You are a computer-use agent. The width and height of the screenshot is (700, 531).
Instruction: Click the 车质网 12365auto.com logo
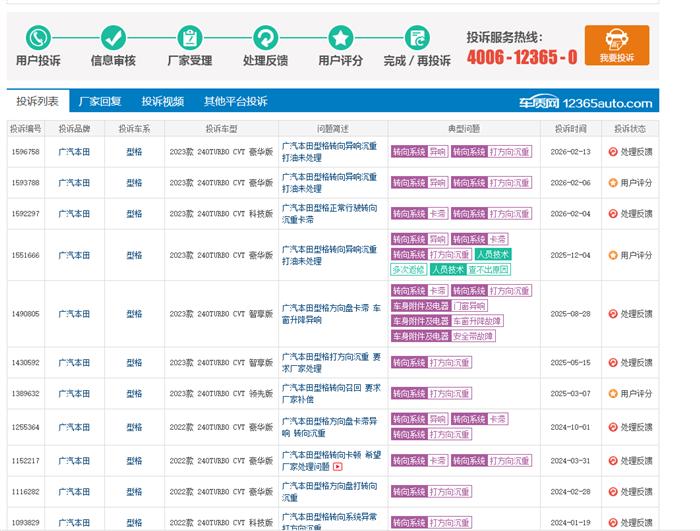[x=585, y=103]
